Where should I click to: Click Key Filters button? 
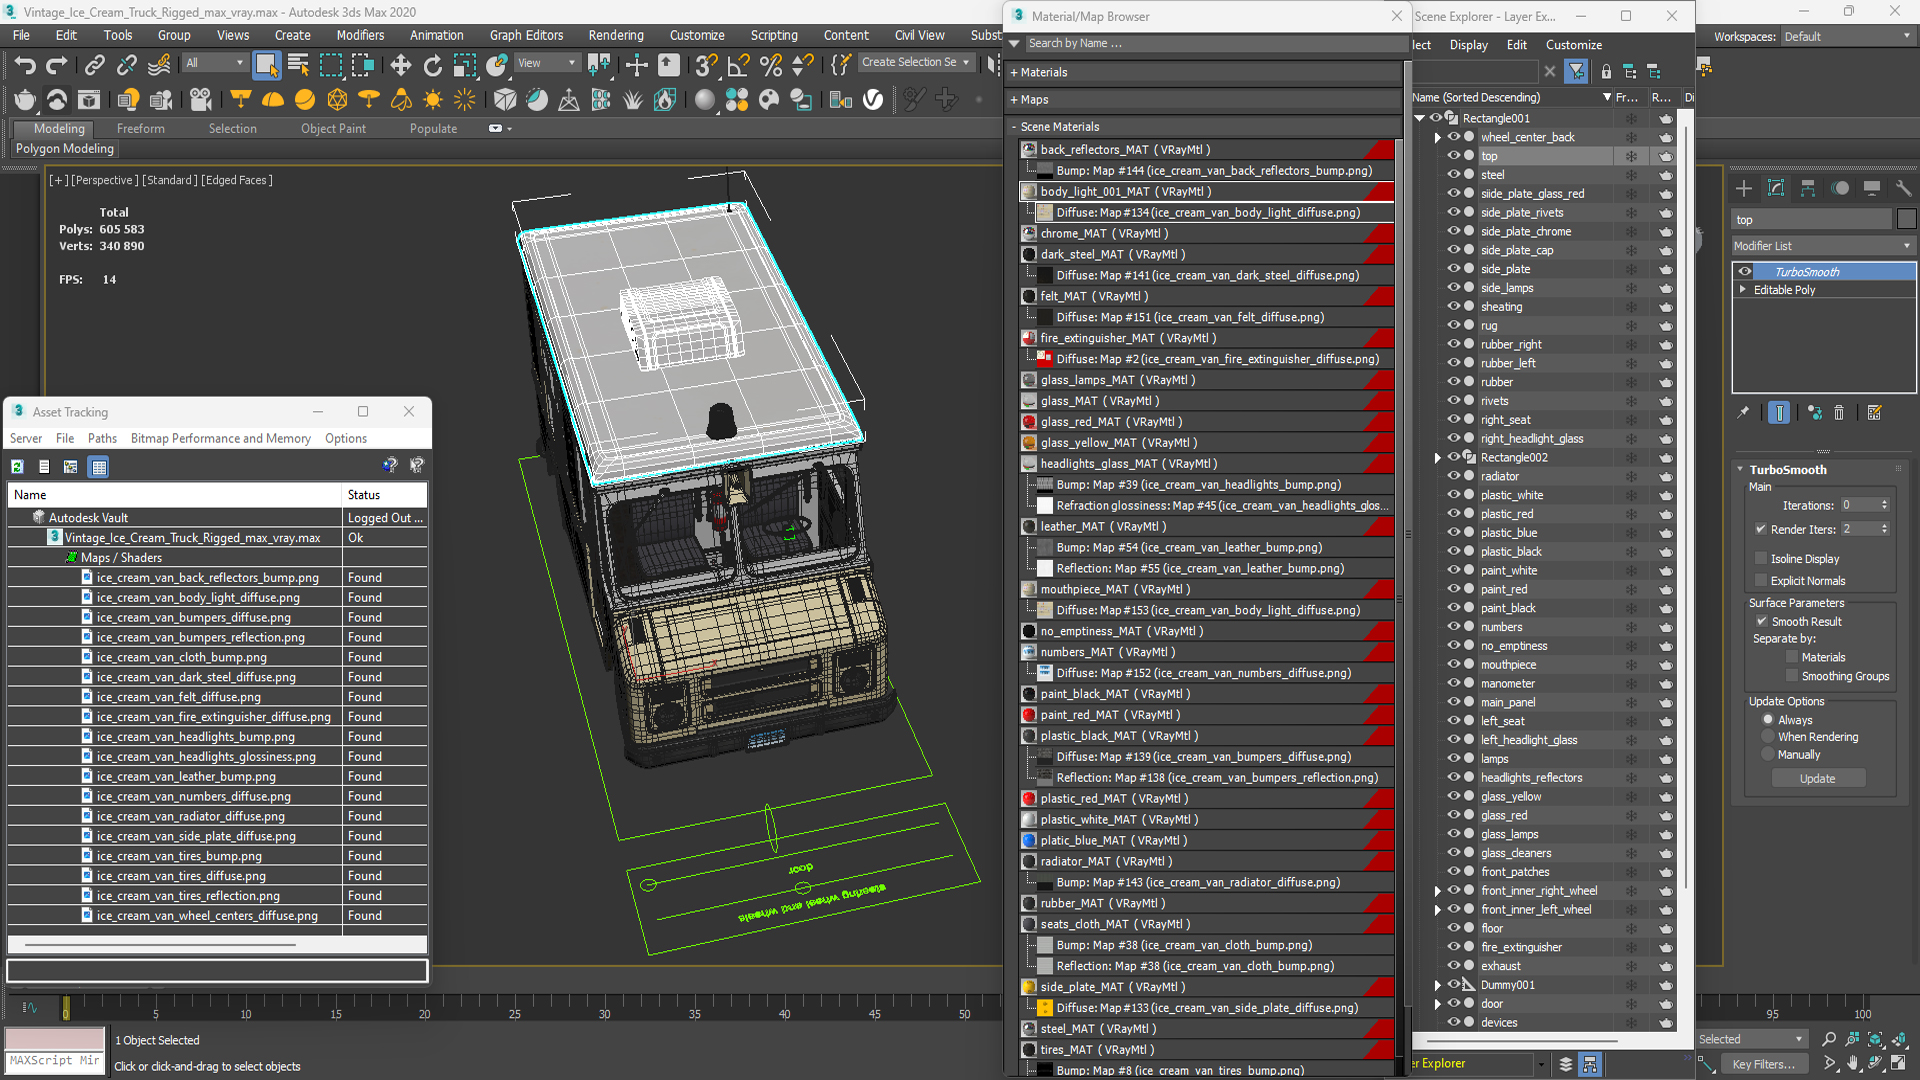point(1764,1064)
